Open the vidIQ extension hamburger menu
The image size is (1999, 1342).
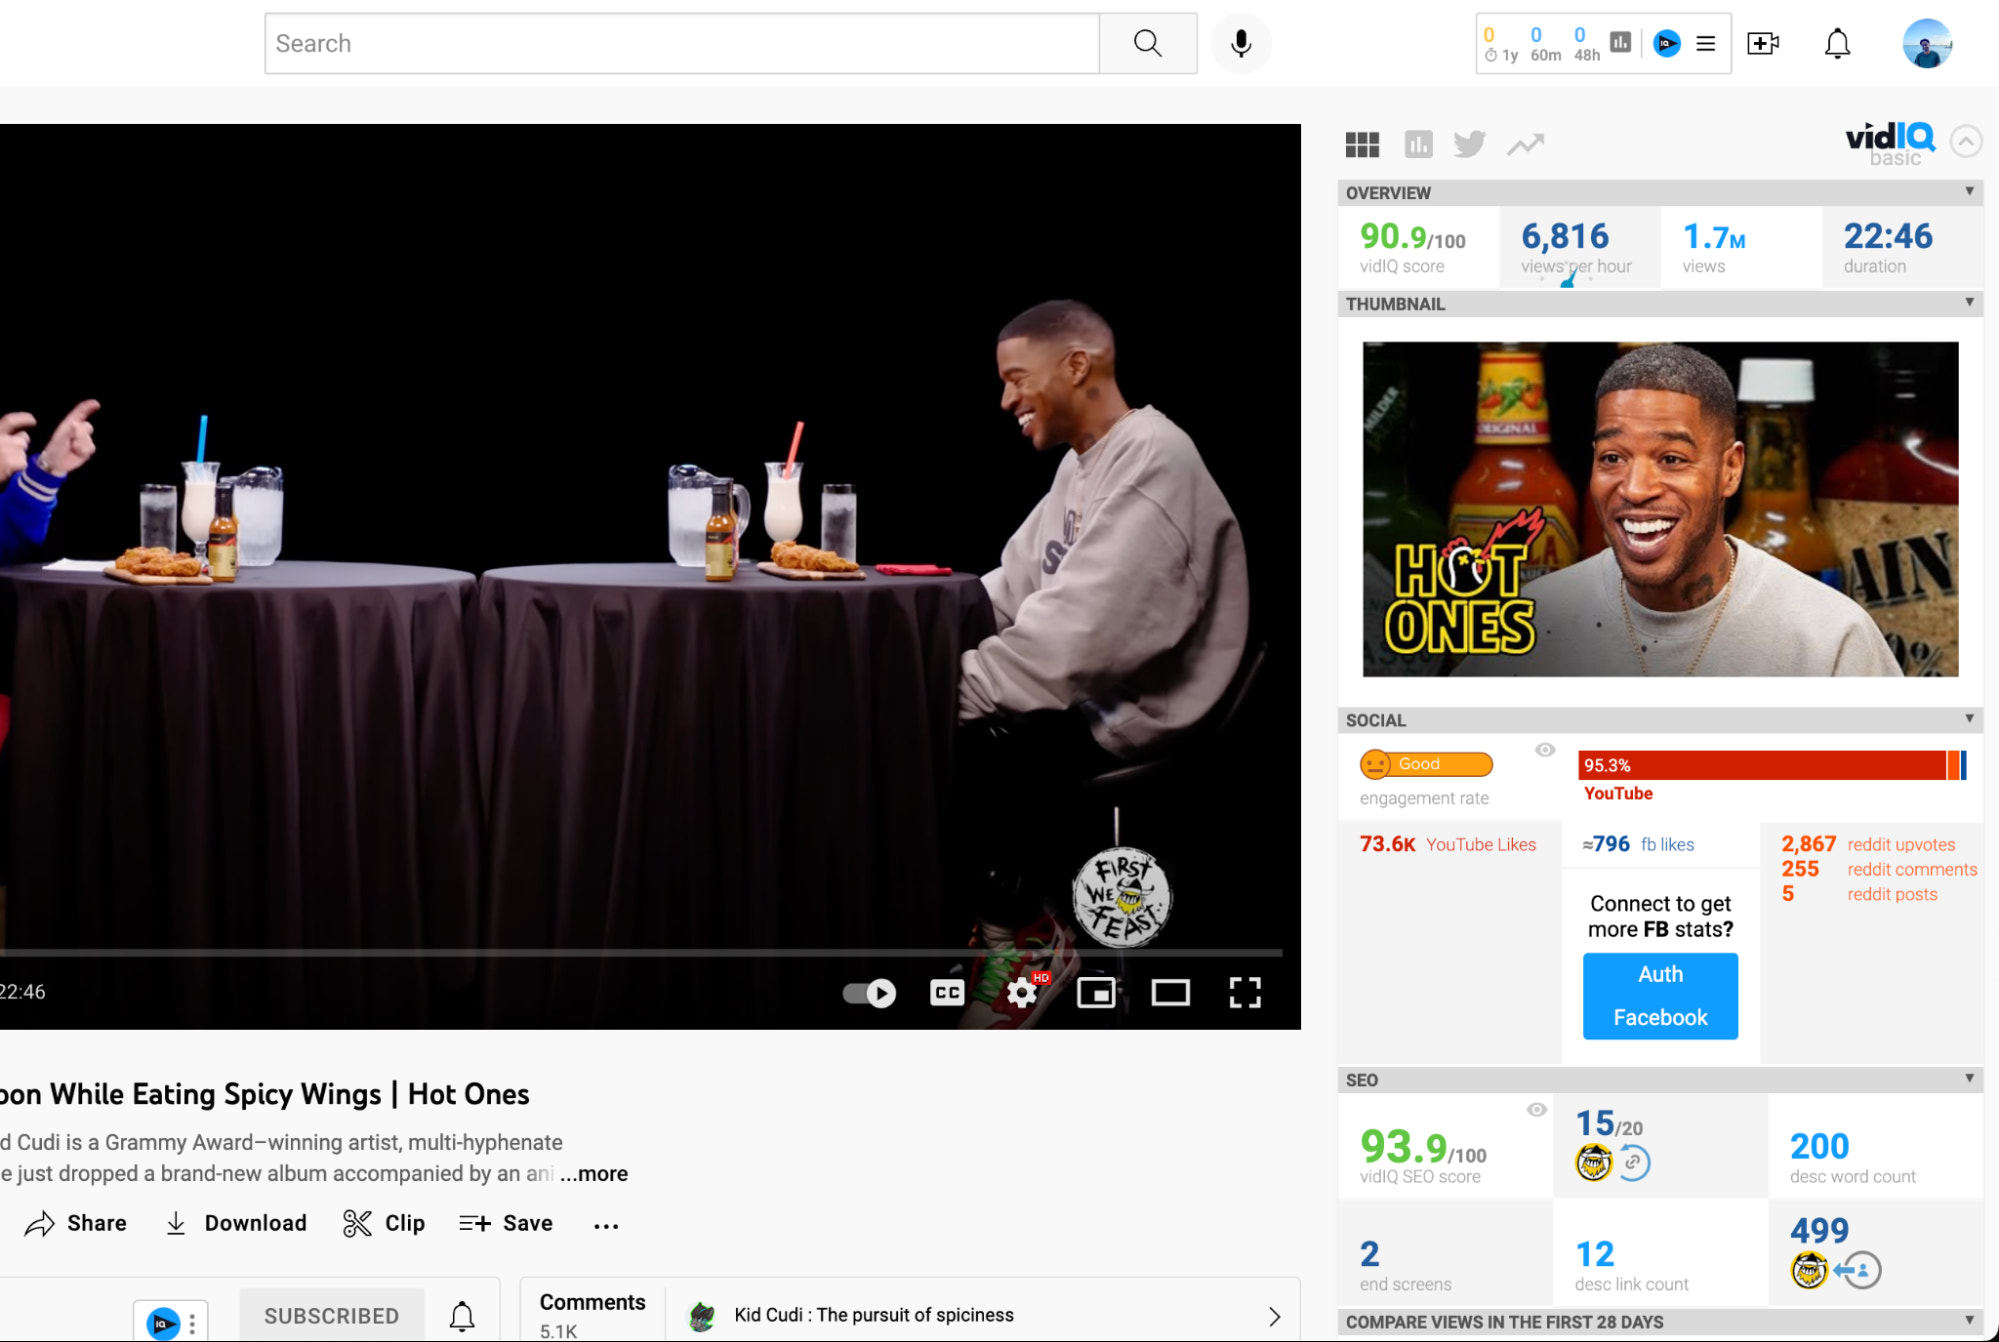1704,43
